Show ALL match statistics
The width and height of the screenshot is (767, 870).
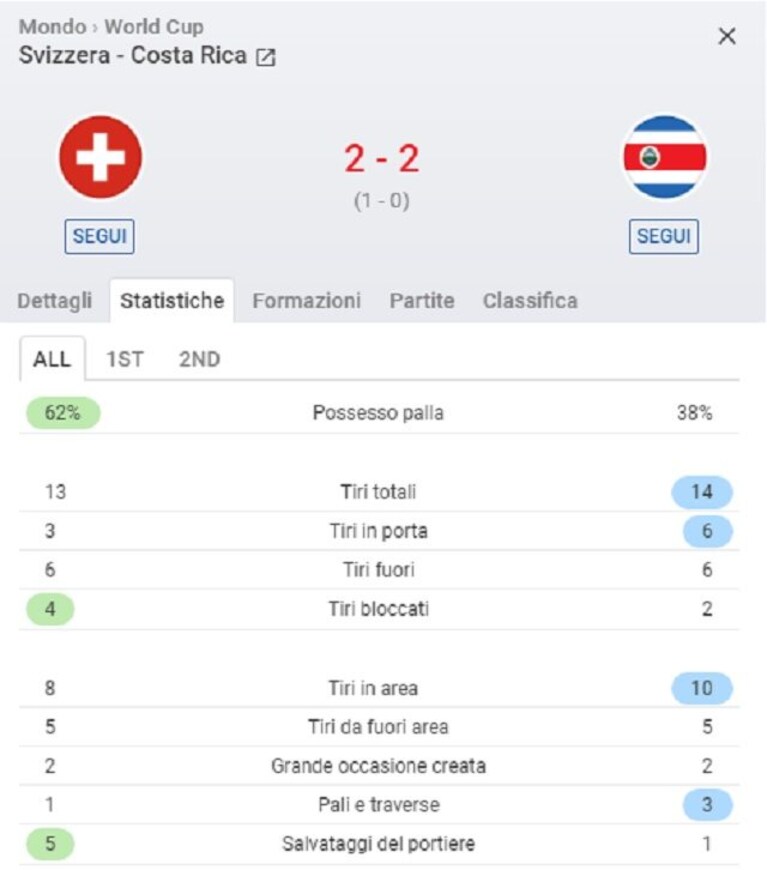tap(52, 359)
